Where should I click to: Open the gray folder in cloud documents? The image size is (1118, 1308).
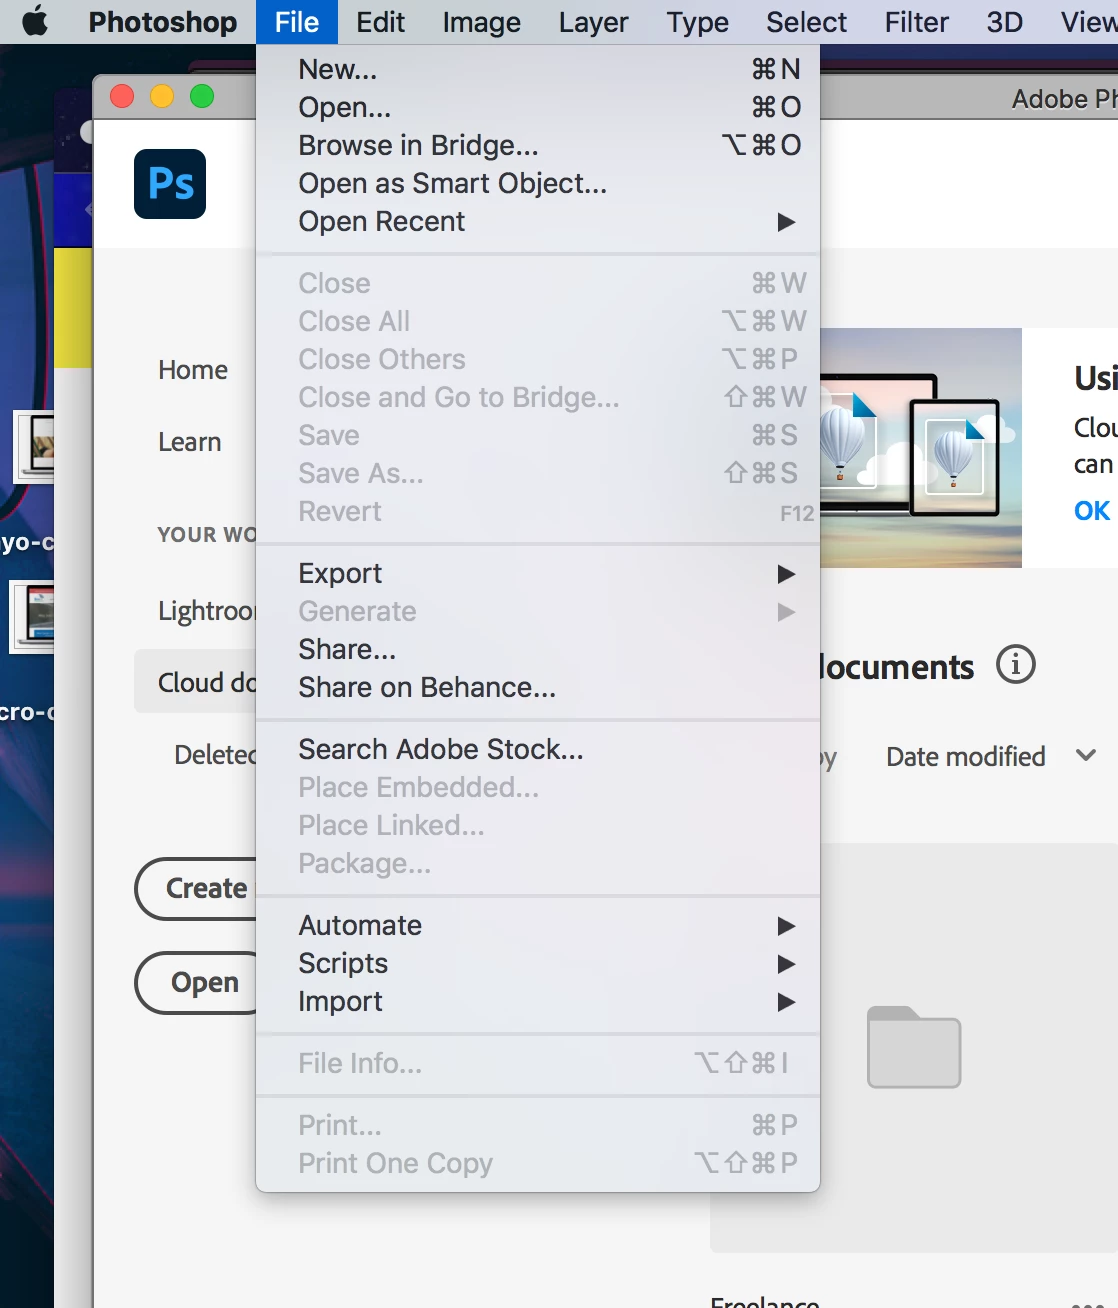pyautogui.click(x=914, y=1047)
